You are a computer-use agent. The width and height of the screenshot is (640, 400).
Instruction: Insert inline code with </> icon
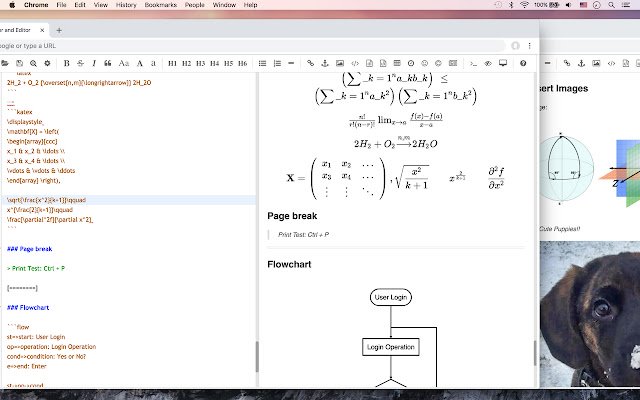(355, 63)
